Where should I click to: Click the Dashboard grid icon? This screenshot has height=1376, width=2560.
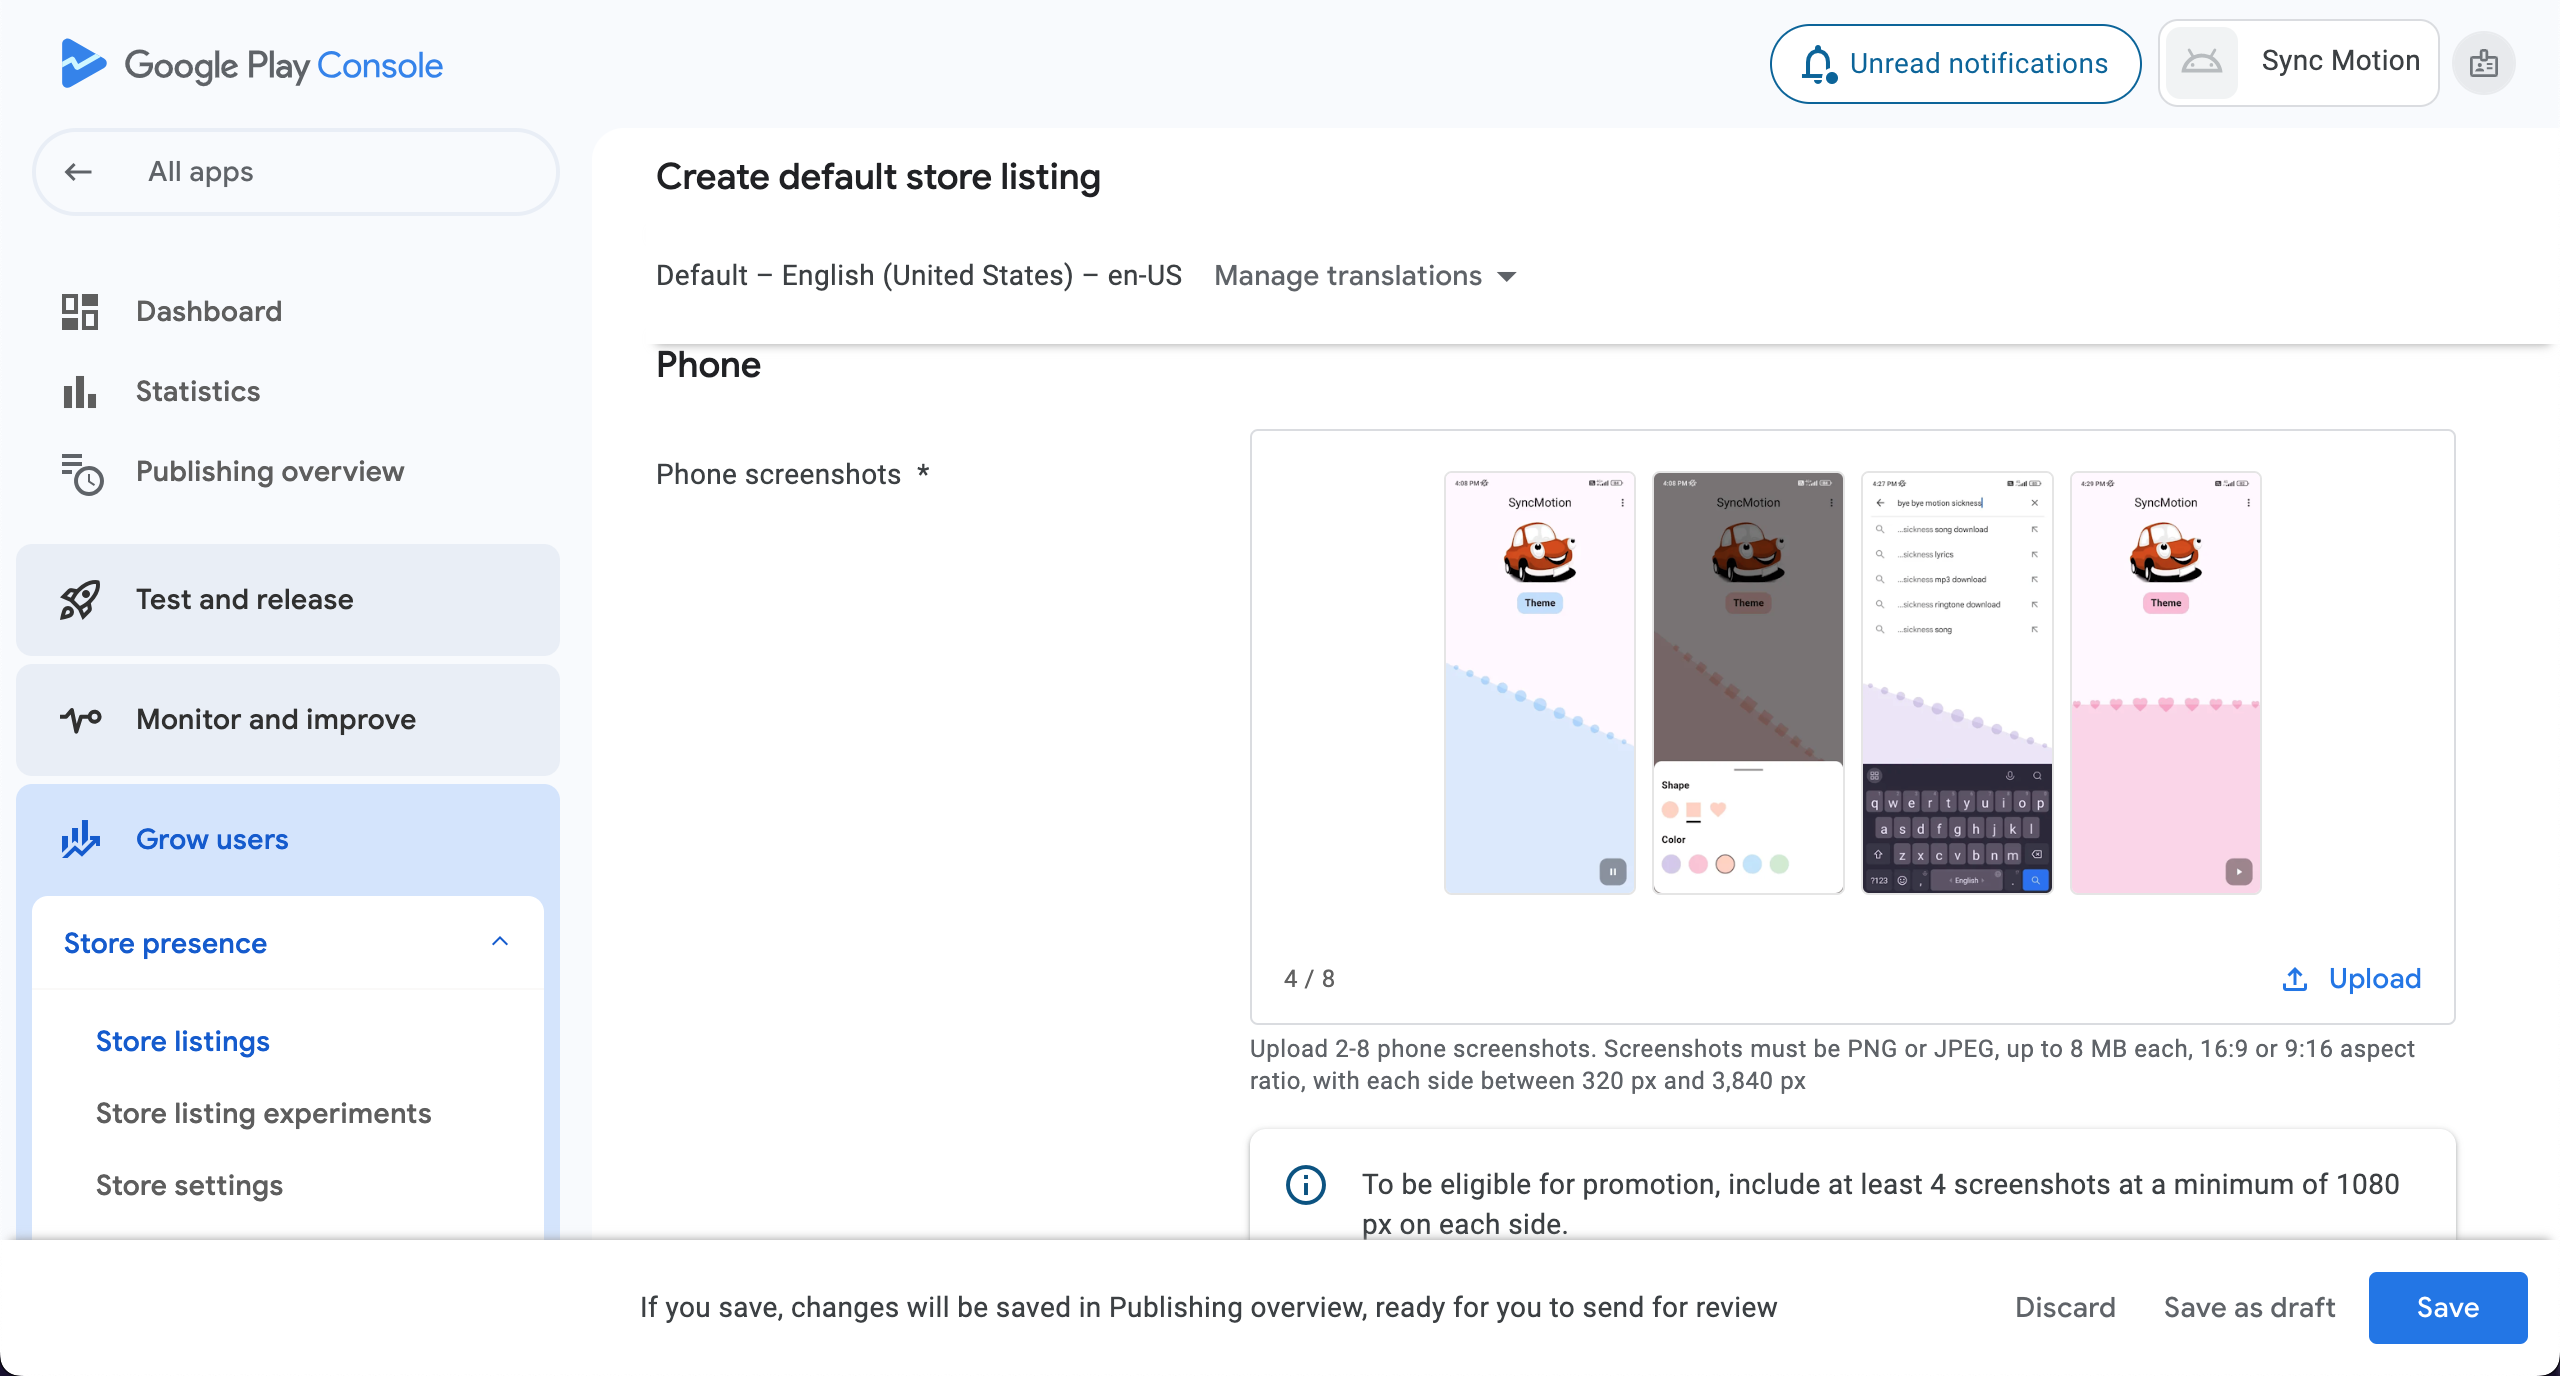click(80, 312)
